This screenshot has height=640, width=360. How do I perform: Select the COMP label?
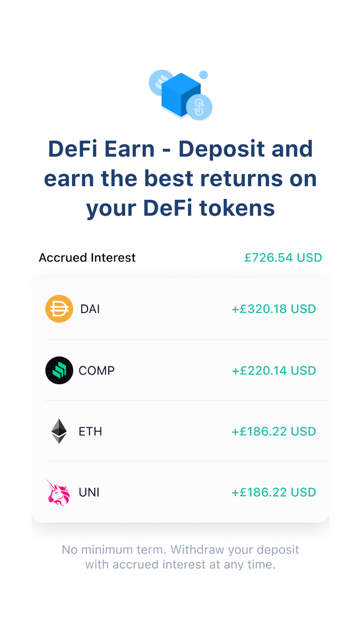[97, 371]
